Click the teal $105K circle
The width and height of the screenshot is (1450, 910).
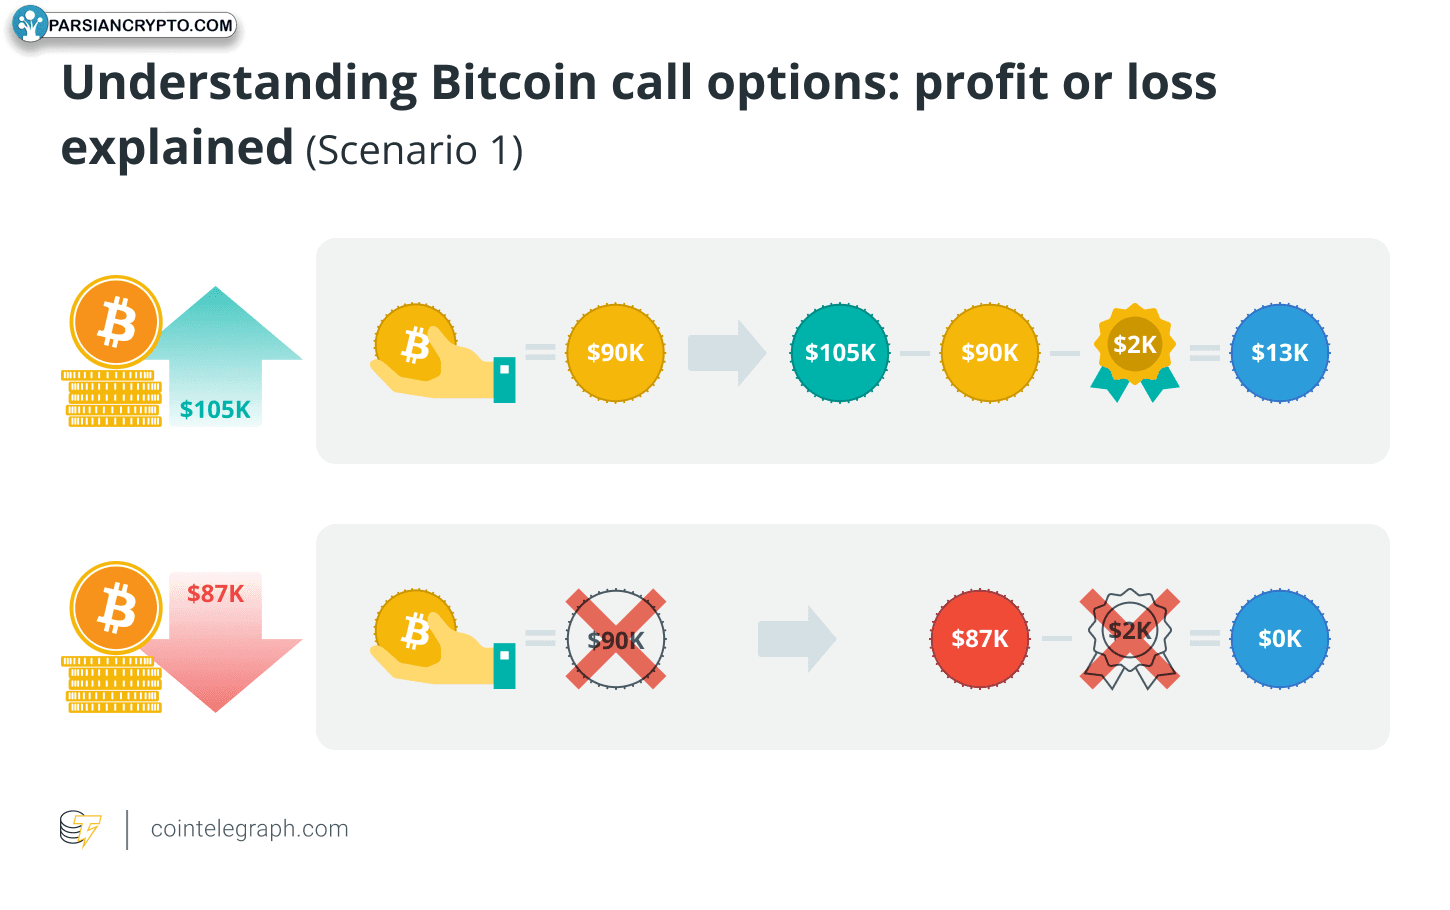[840, 353]
